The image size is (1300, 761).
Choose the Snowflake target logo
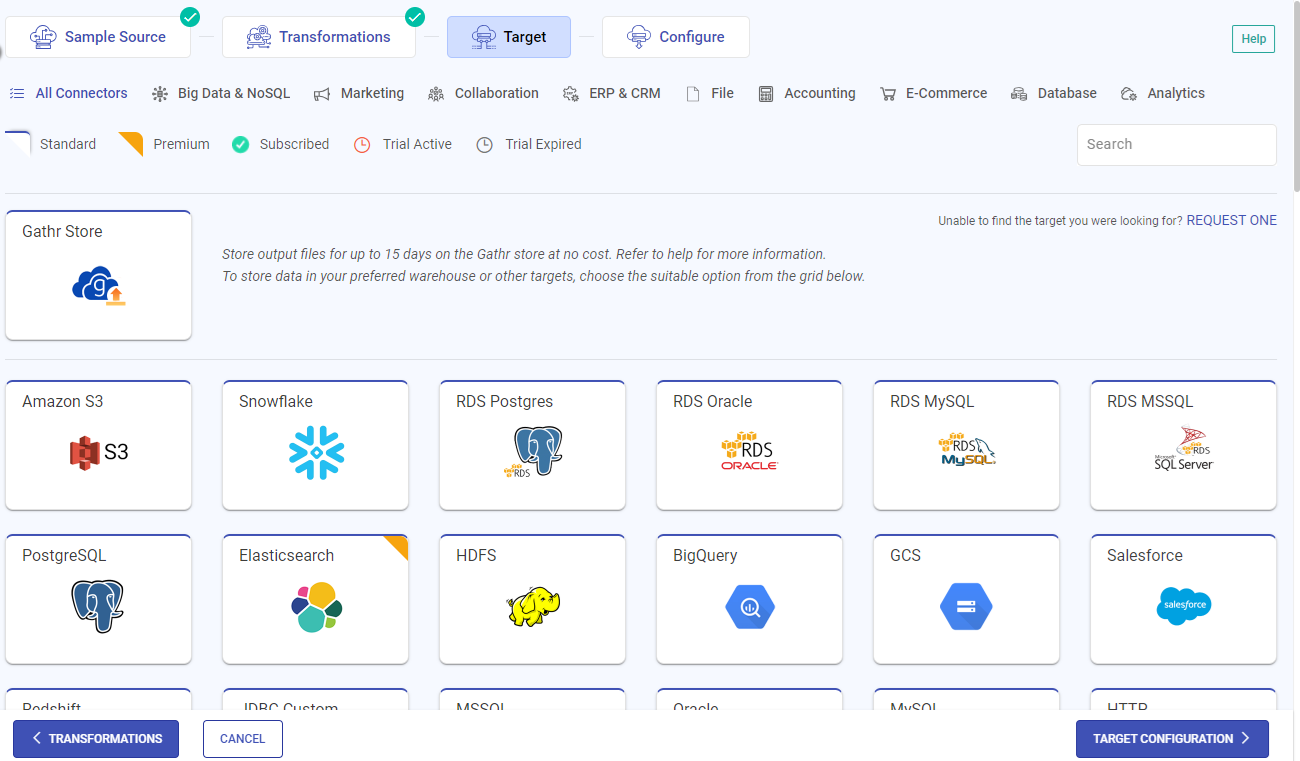pyautogui.click(x=316, y=452)
